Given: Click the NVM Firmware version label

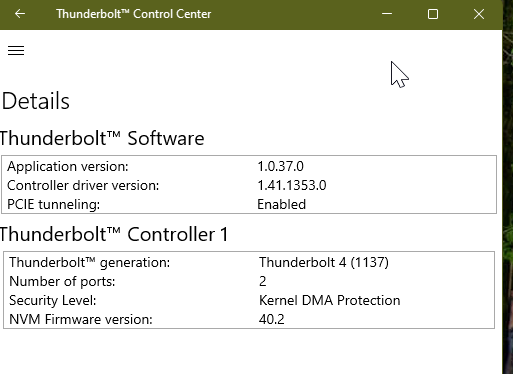Looking at the screenshot, I should click(81, 319).
